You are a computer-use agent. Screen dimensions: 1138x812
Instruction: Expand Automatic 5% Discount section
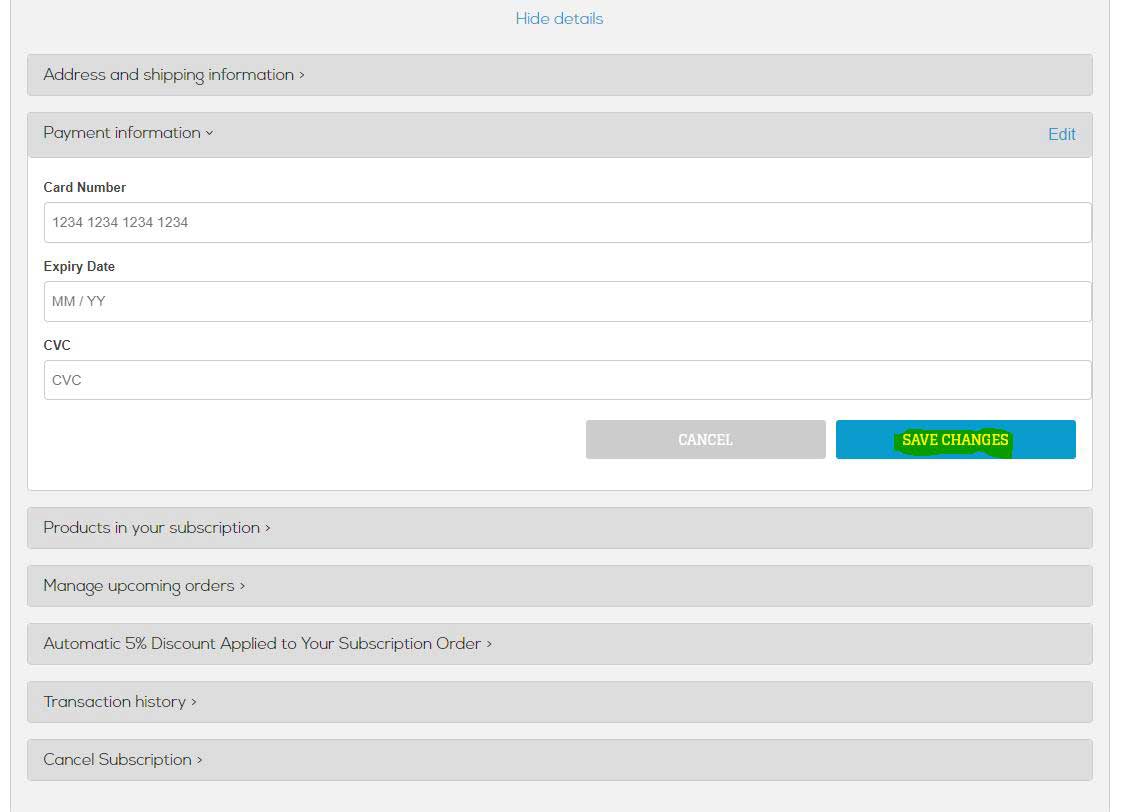[267, 644]
